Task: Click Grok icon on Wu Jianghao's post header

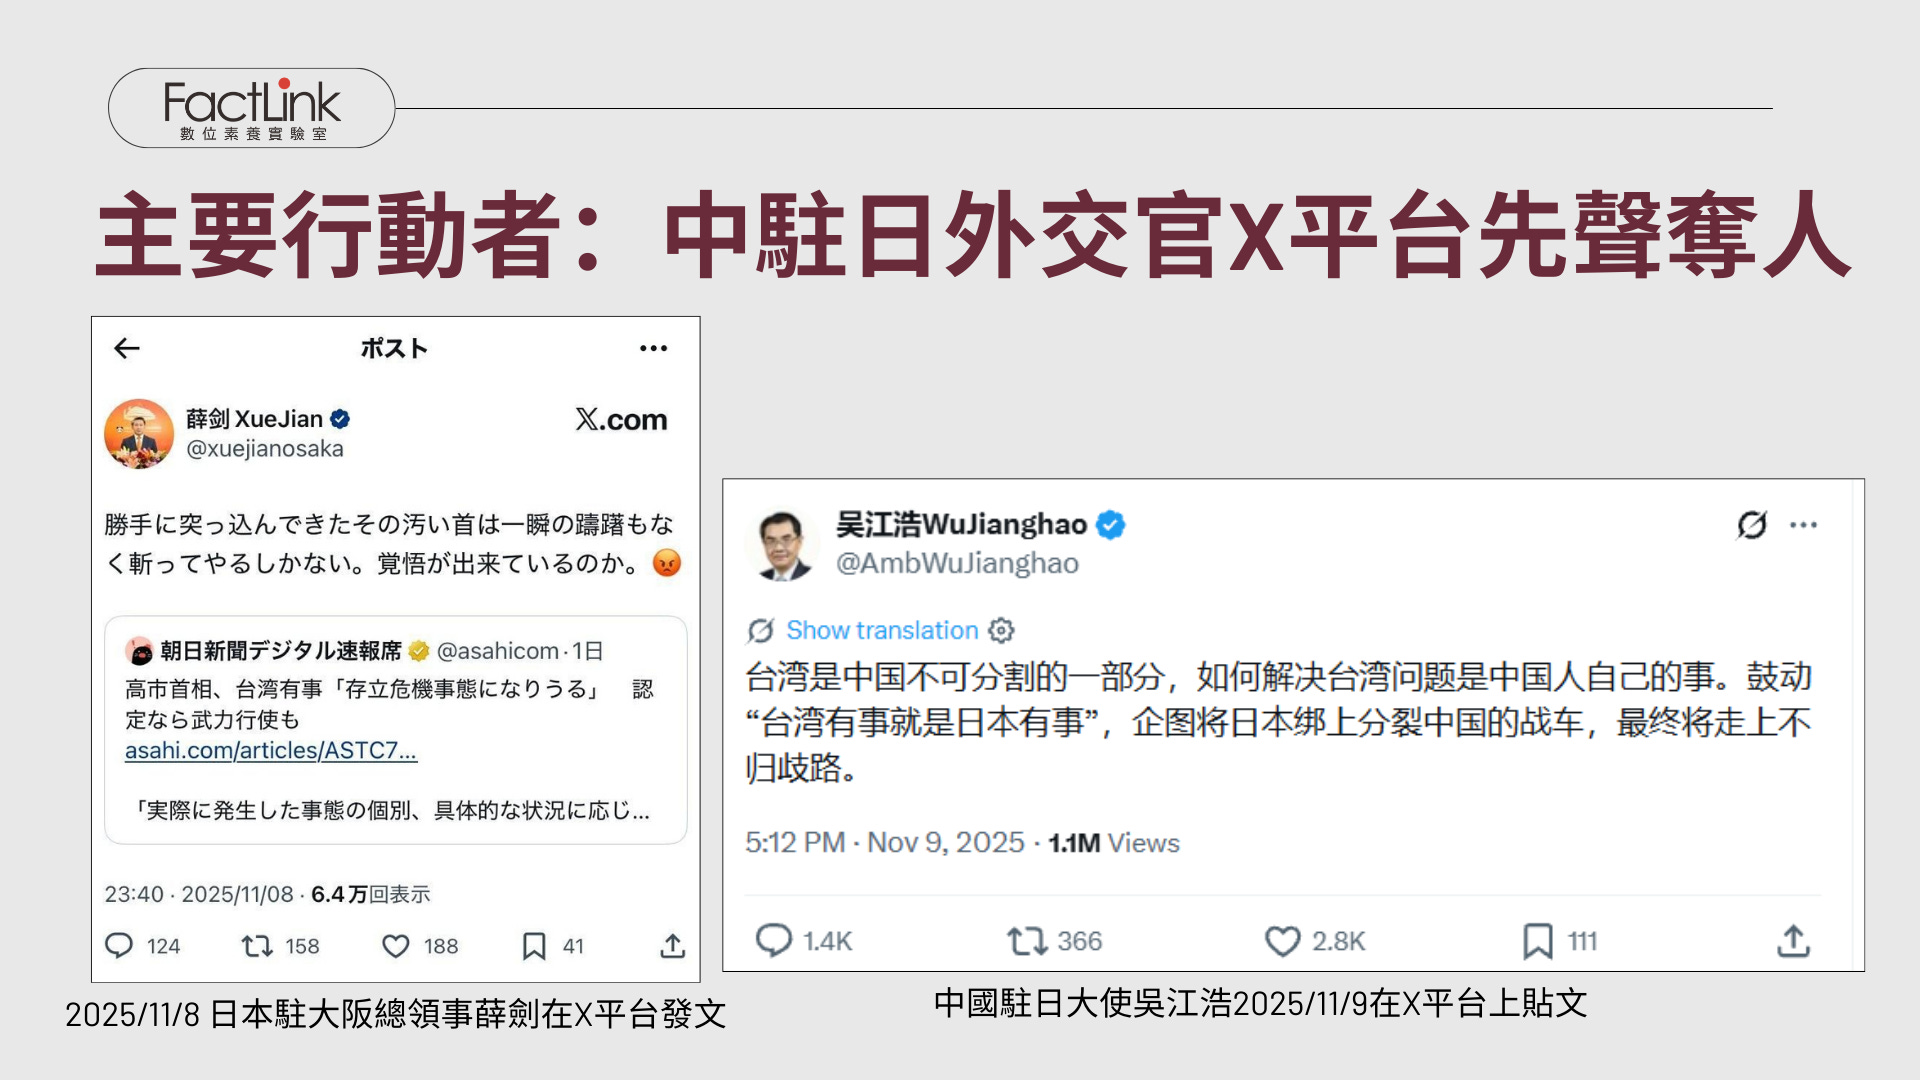Action: click(1752, 524)
